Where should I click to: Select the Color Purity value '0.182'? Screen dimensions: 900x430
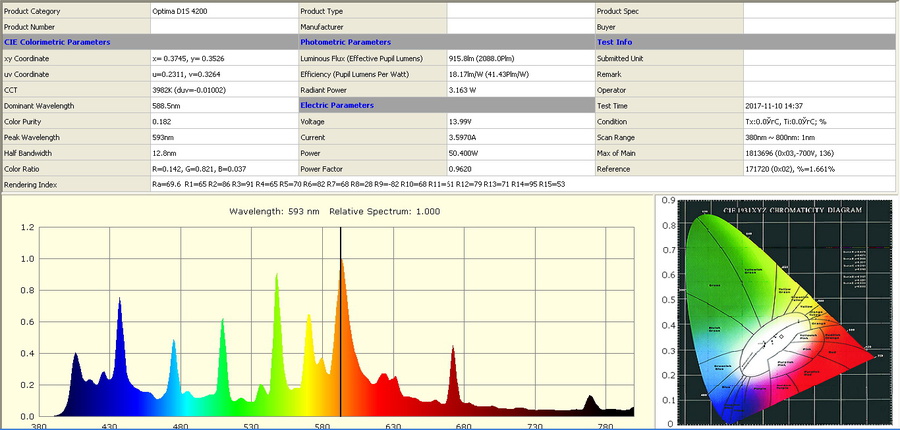coord(161,122)
